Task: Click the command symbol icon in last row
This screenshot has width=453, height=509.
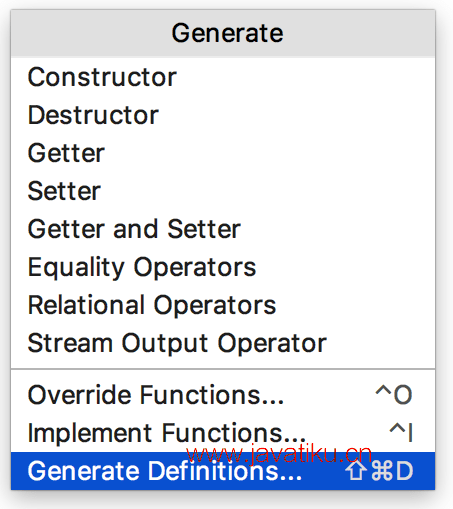Action: [382, 471]
